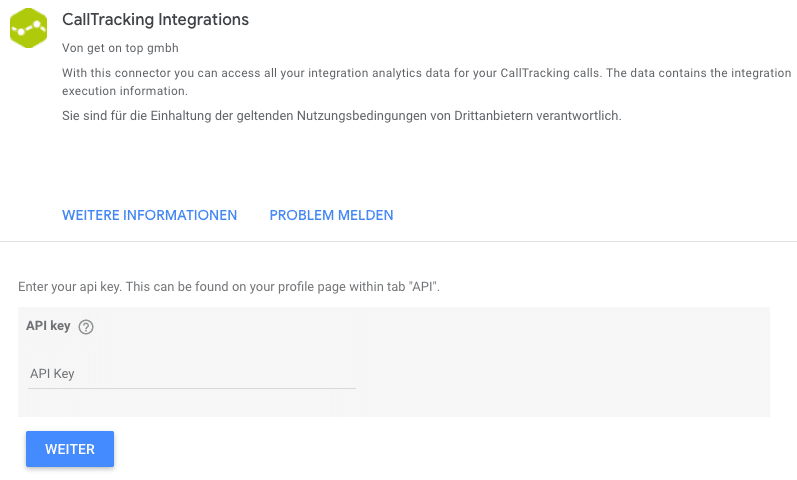Open the WEITERE INFORMATIONEN link
Screen dimensions: 797x480
[x=149, y=215]
